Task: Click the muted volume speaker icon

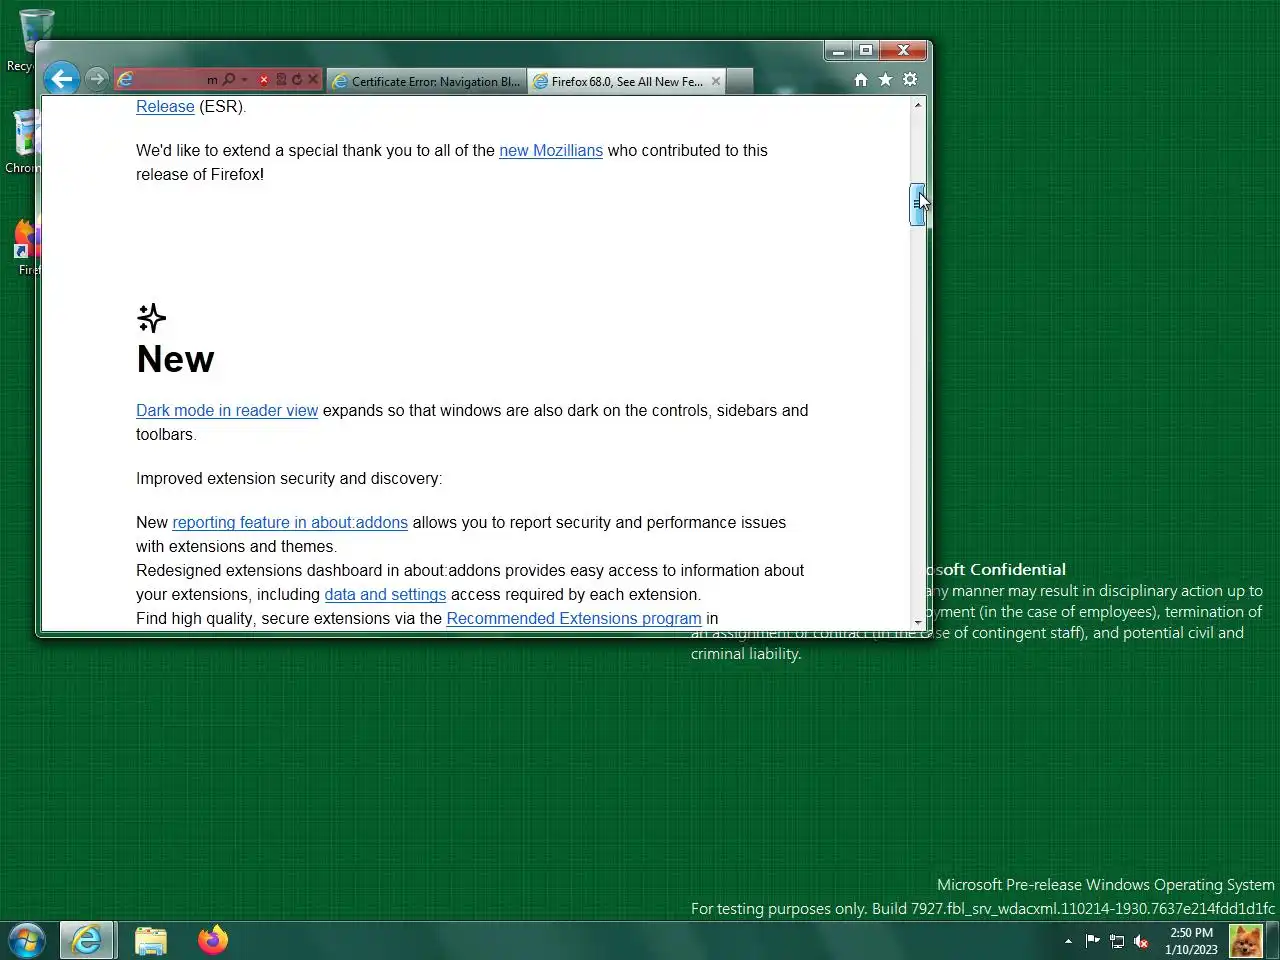Action: (x=1141, y=941)
